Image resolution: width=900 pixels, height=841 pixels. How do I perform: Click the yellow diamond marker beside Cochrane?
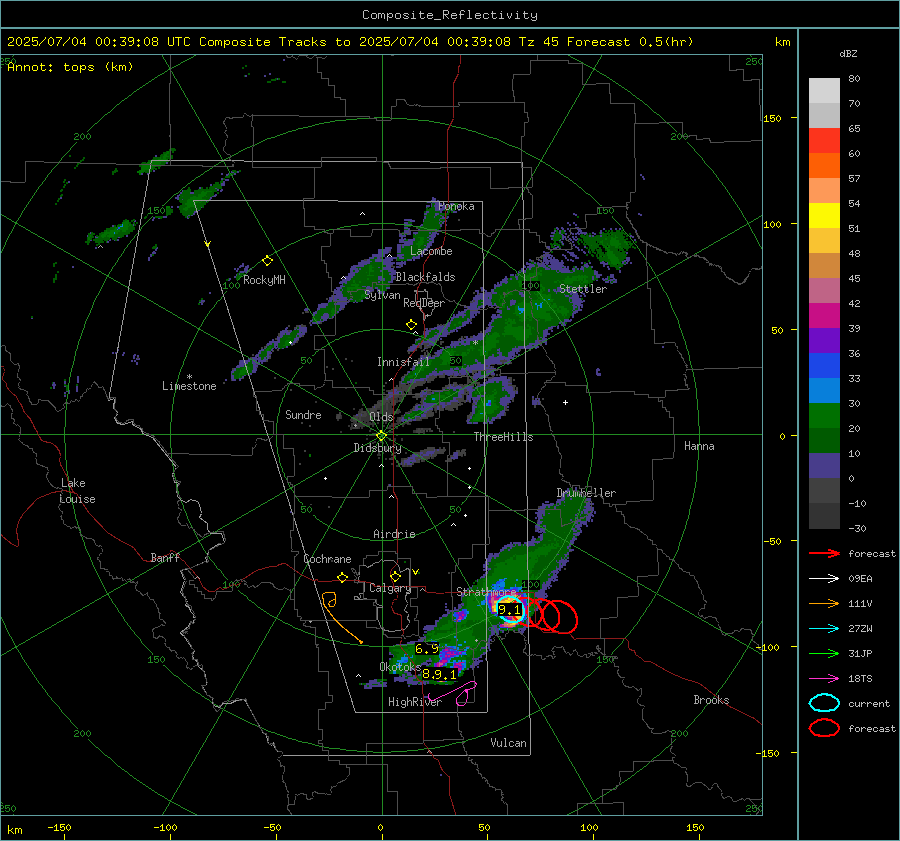coord(342,577)
